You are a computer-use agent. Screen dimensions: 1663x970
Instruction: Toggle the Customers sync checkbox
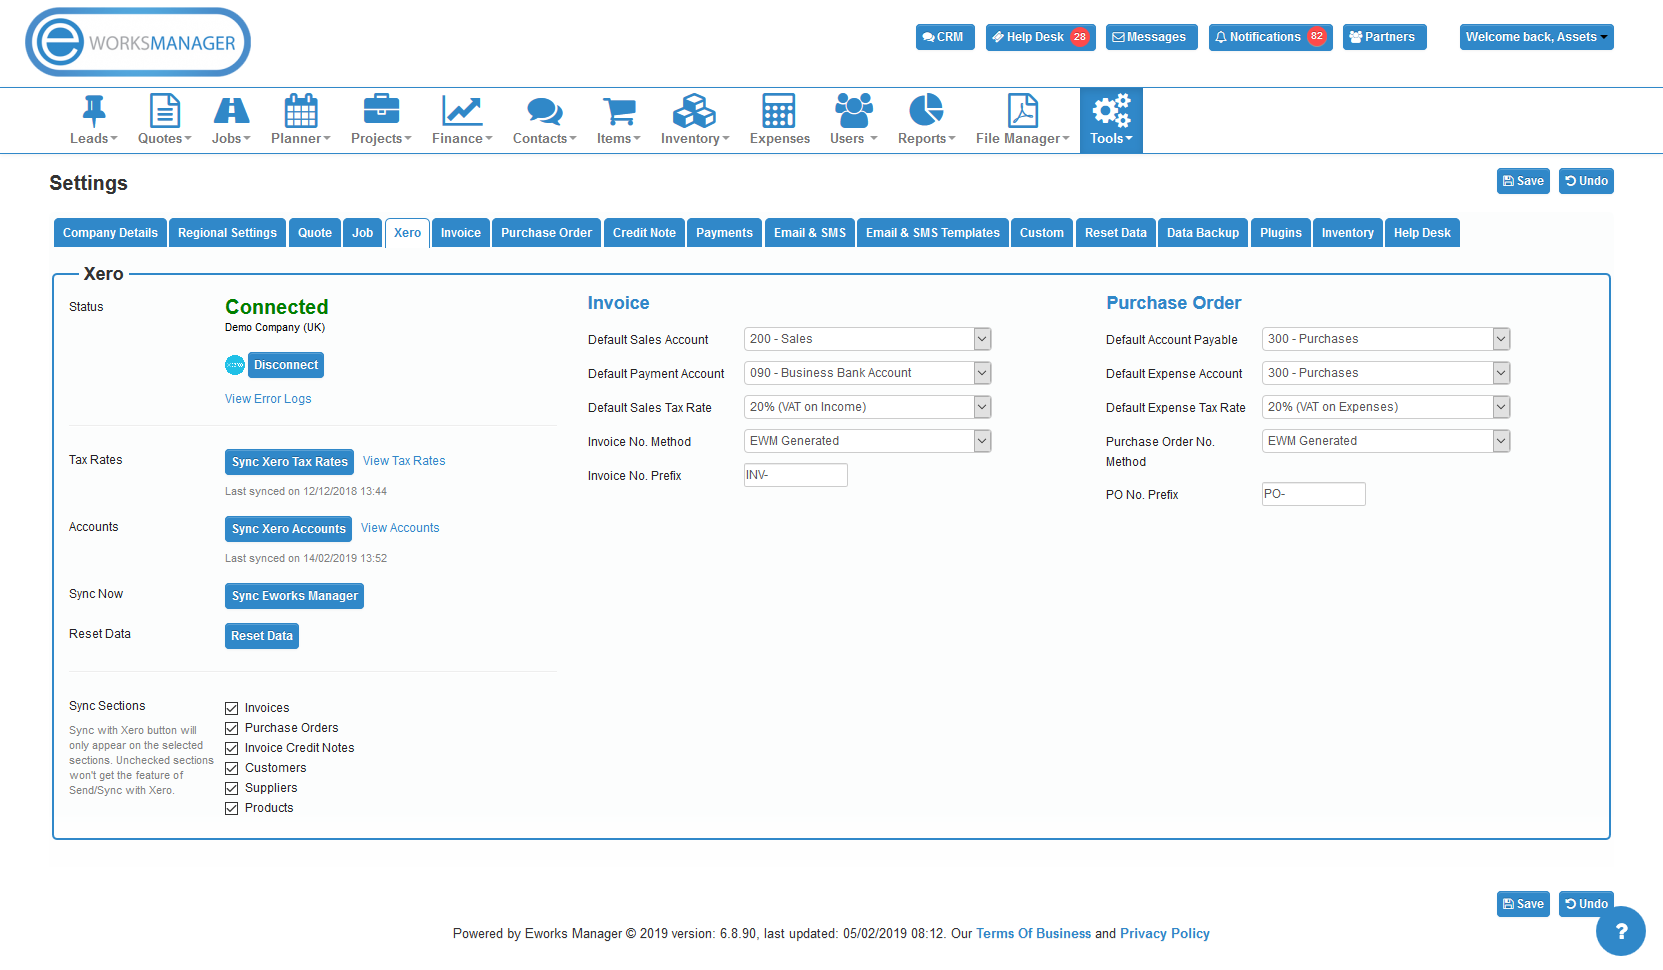pyautogui.click(x=231, y=768)
